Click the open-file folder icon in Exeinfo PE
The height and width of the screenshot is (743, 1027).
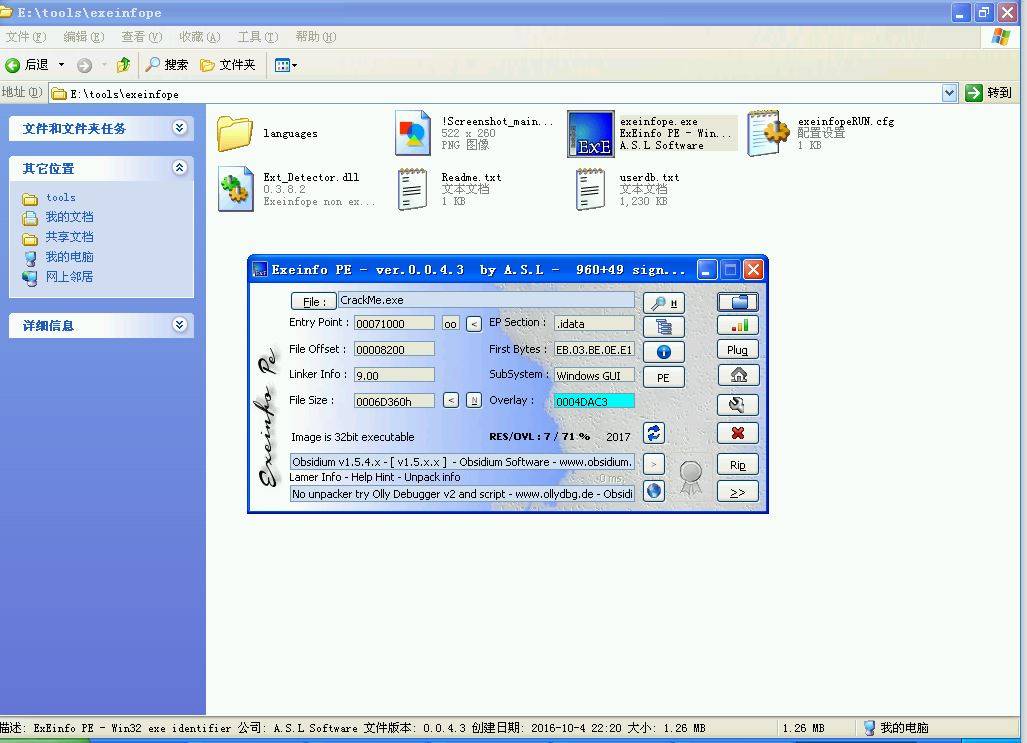738,302
